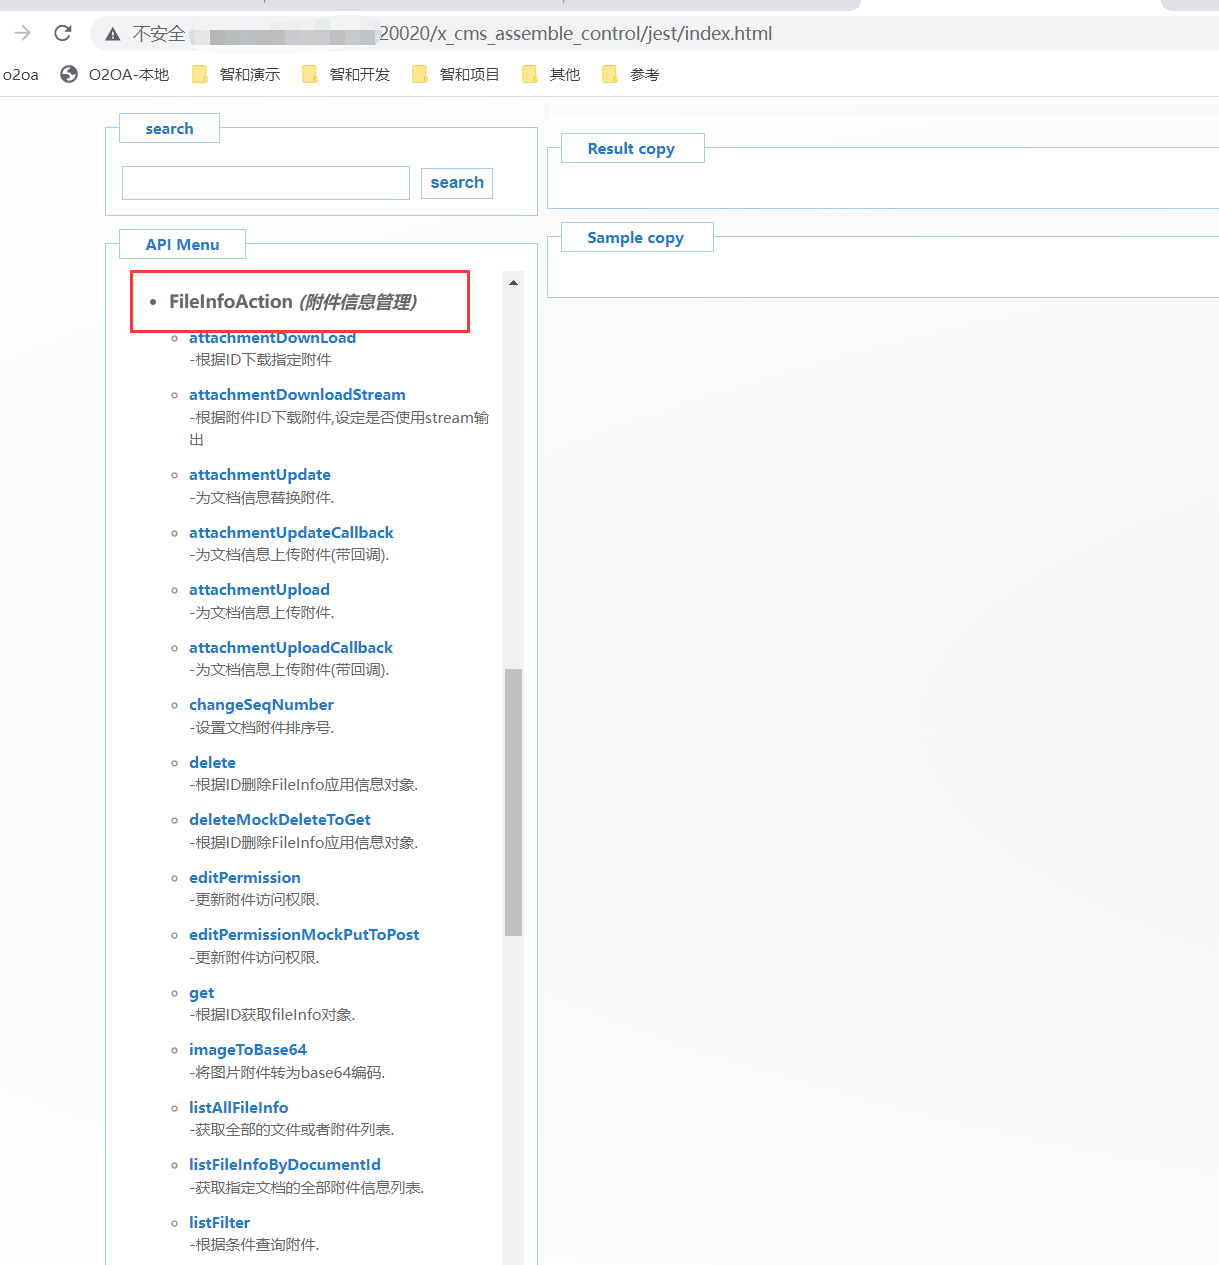Open the 智和演示 bookmark folder
Viewport: 1219px width, 1265px height.
click(236, 74)
